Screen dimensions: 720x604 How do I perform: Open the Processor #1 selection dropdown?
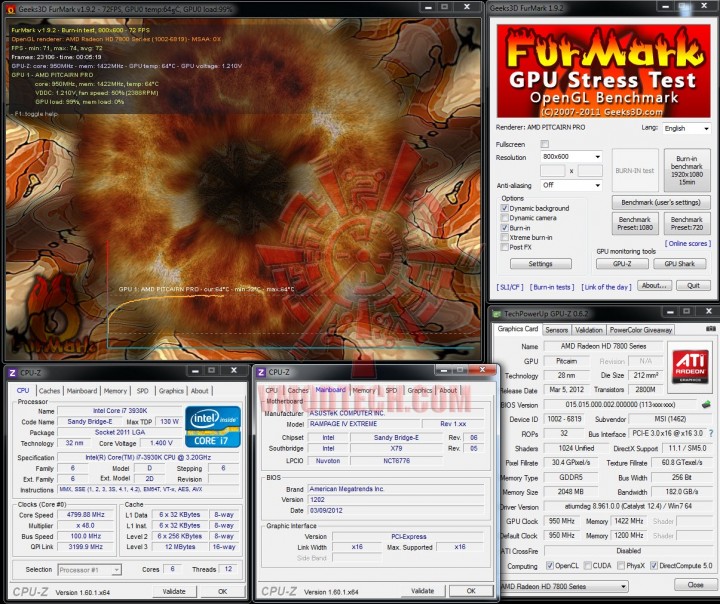[x=90, y=570]
